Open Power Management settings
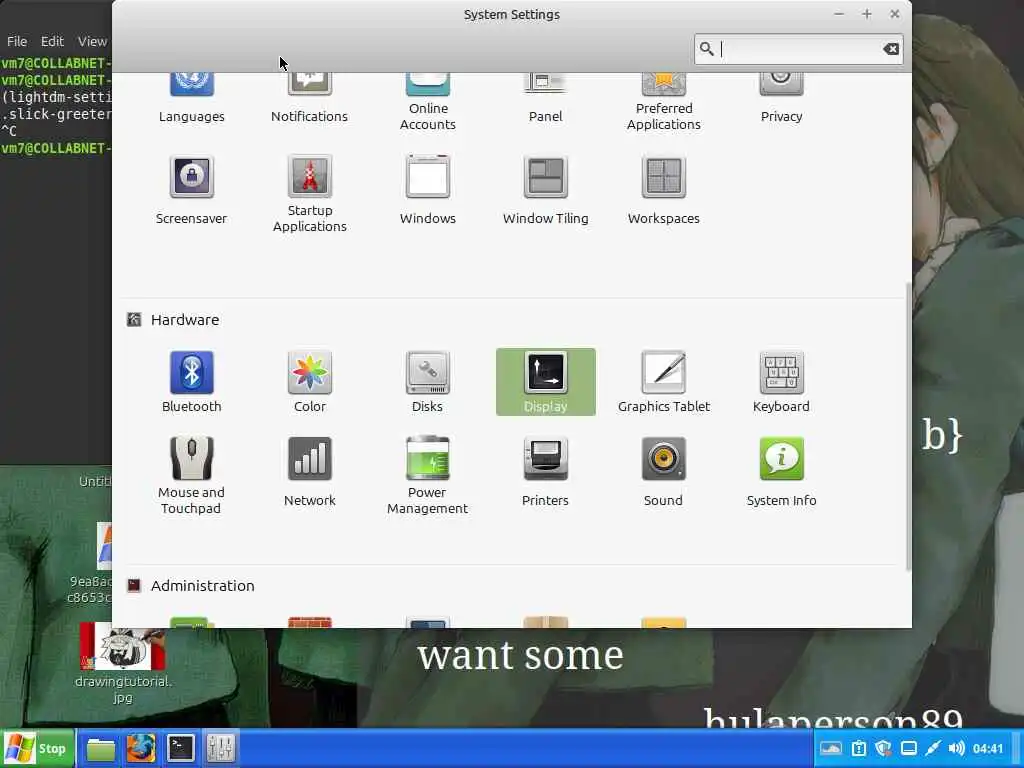The image size is (1024, 768). [x=428, y=475]
